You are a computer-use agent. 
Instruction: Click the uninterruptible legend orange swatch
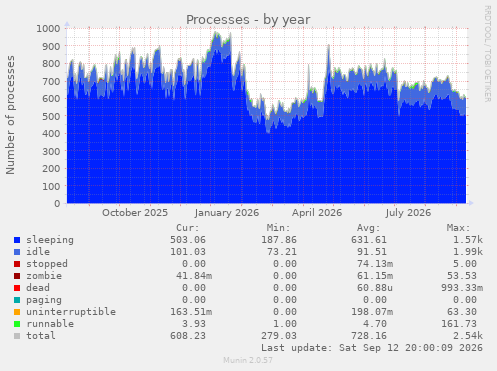(17, 312)
